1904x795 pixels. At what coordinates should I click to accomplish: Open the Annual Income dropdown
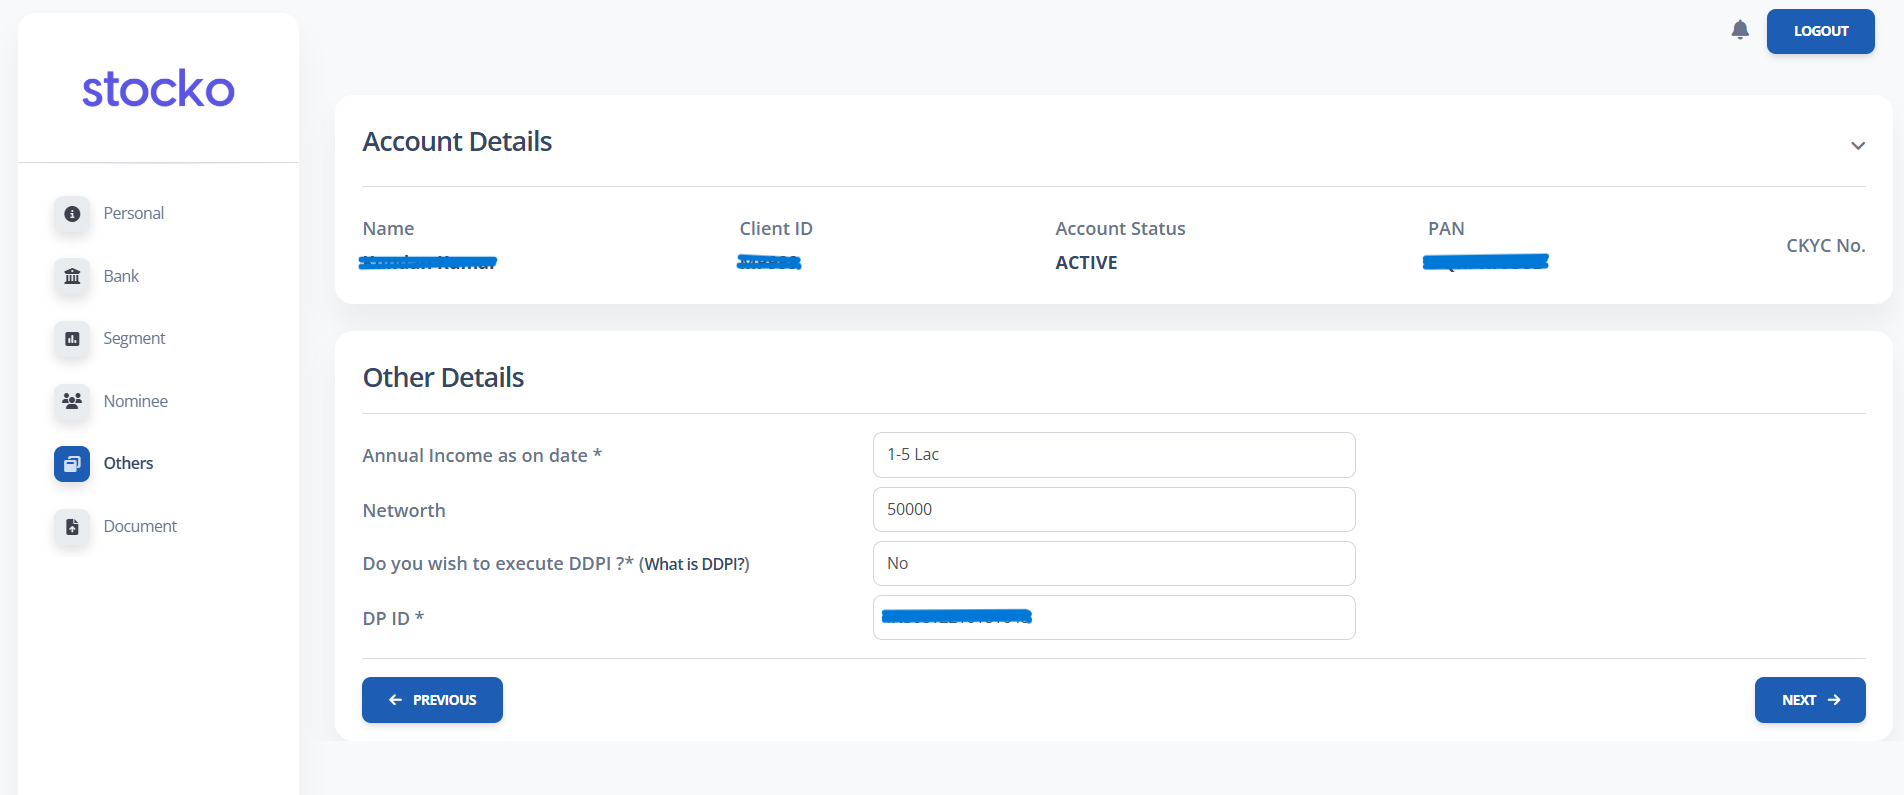pos(1113,455)
